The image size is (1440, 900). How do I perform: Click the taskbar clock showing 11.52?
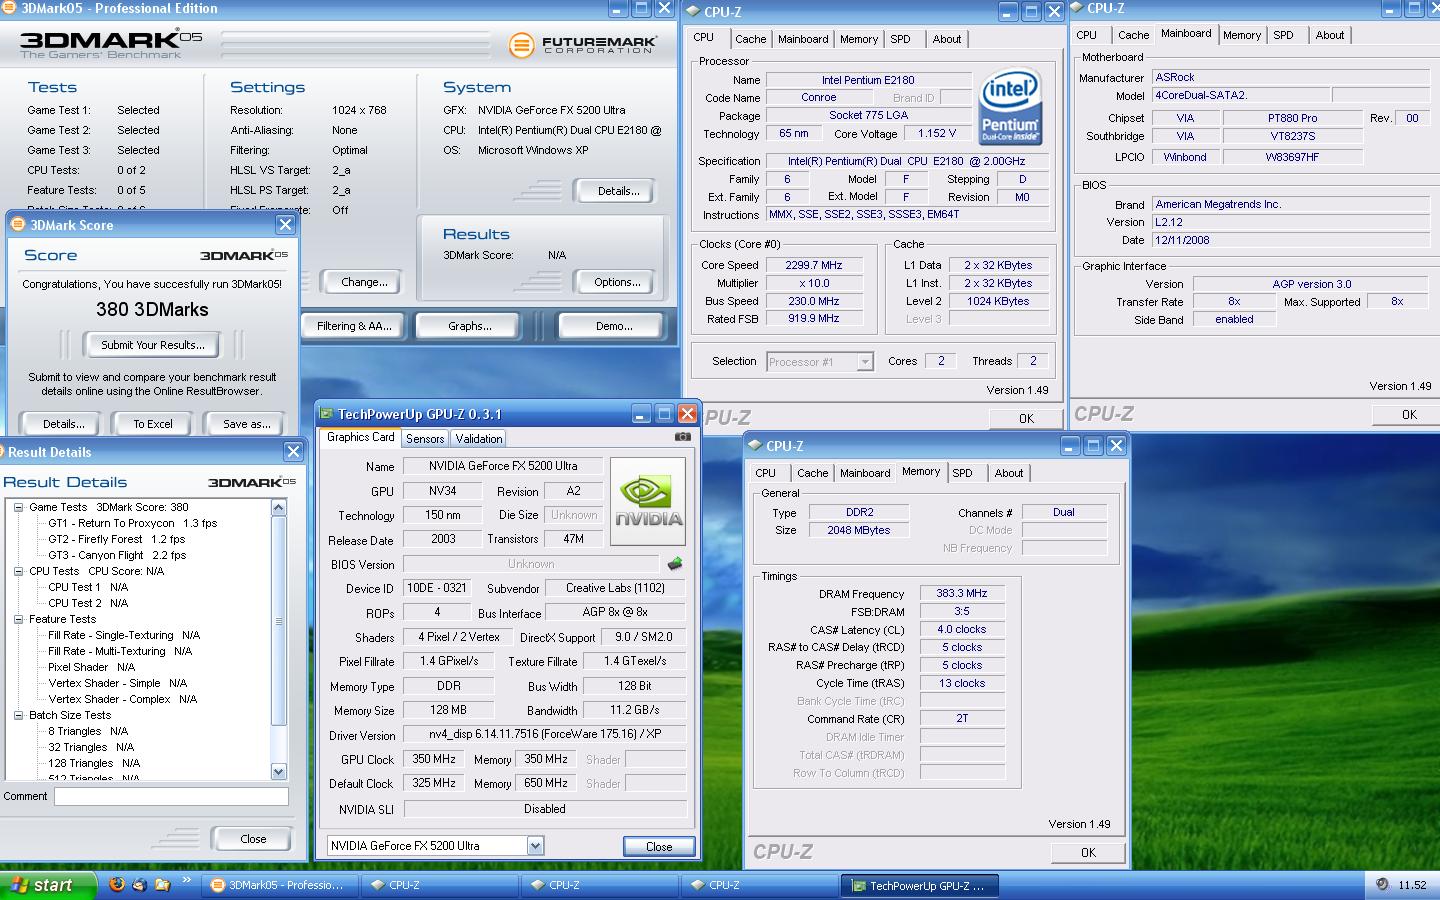tap(1412, 885)
